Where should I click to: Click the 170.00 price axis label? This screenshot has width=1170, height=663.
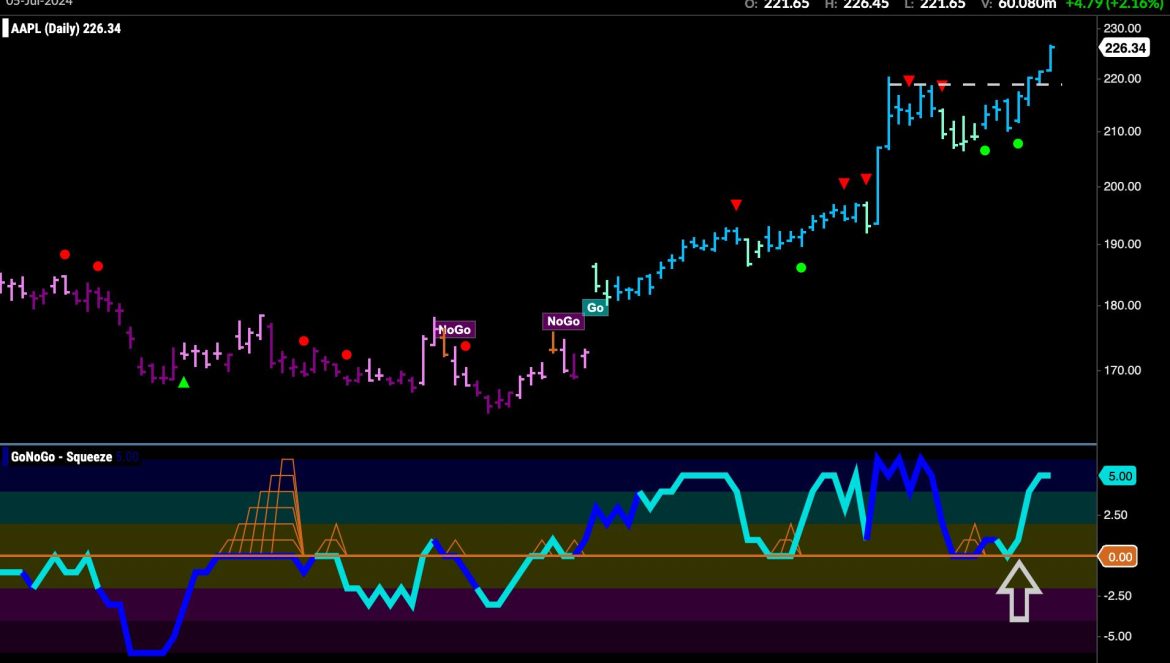pyautogui.click(x=1122, y=370)
